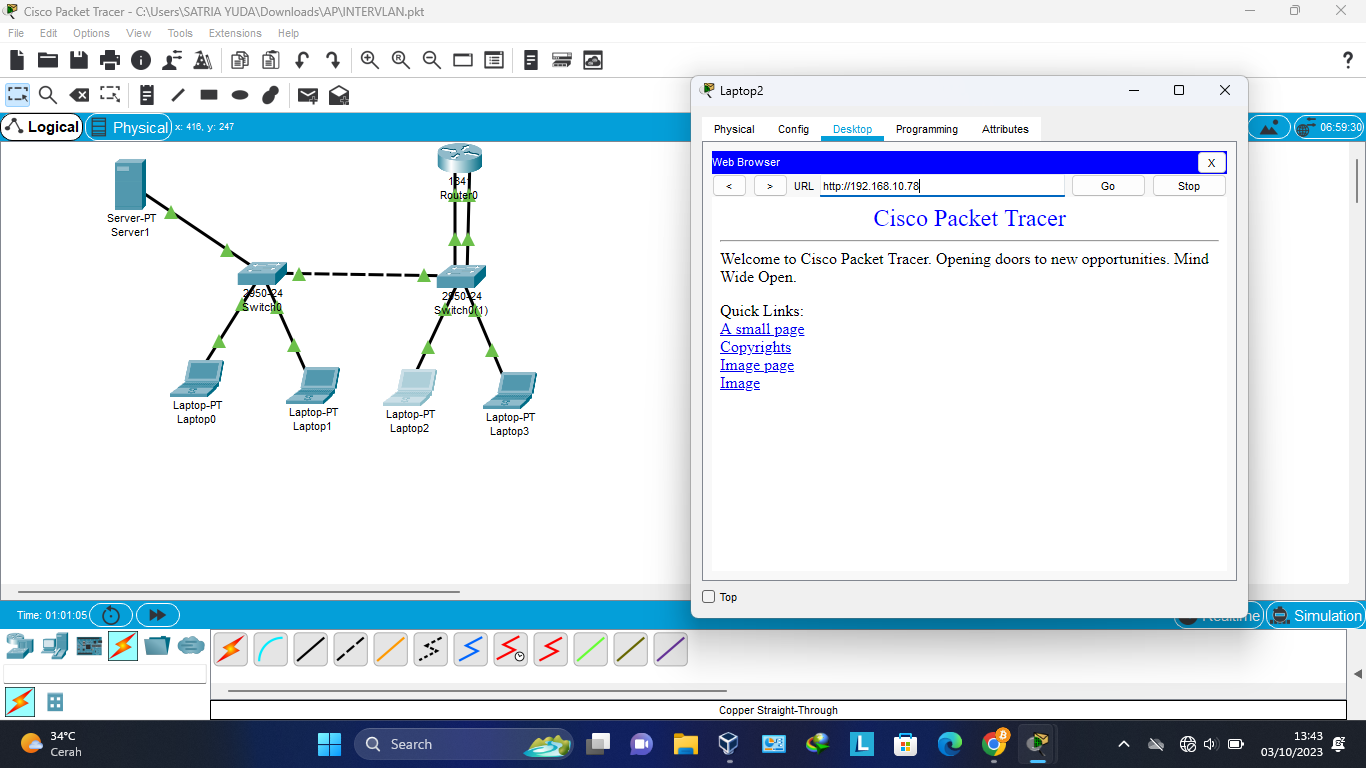Image resolution: width=1366 pixels, height=768 pixels.
Task: Launch the Activity Wizard icon
Action: click(x=172, y=60)
